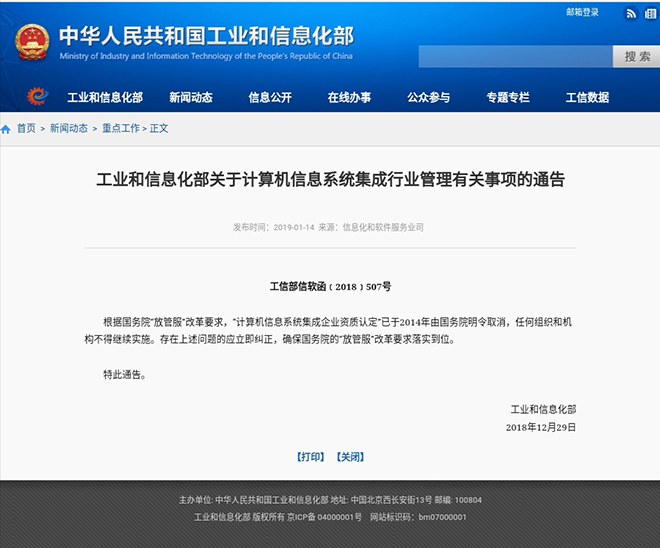Click footer address 中国北京西长安街13号

pyautogui.click(x=391, y=500)
